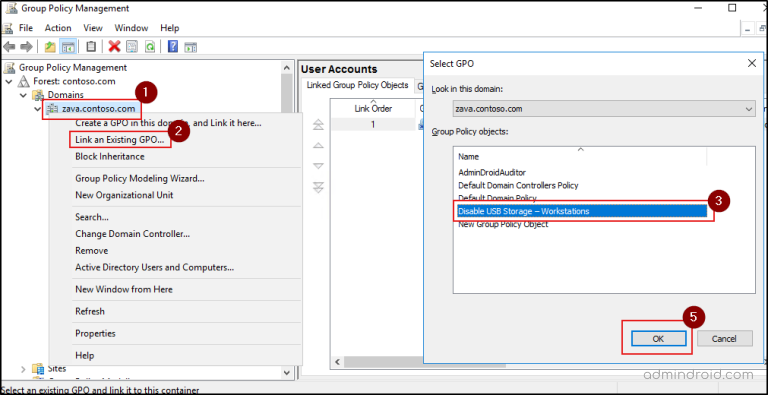Collapse the Forest: contoso.com node
The width and height of the screenshot is (768, 395).
9,81
